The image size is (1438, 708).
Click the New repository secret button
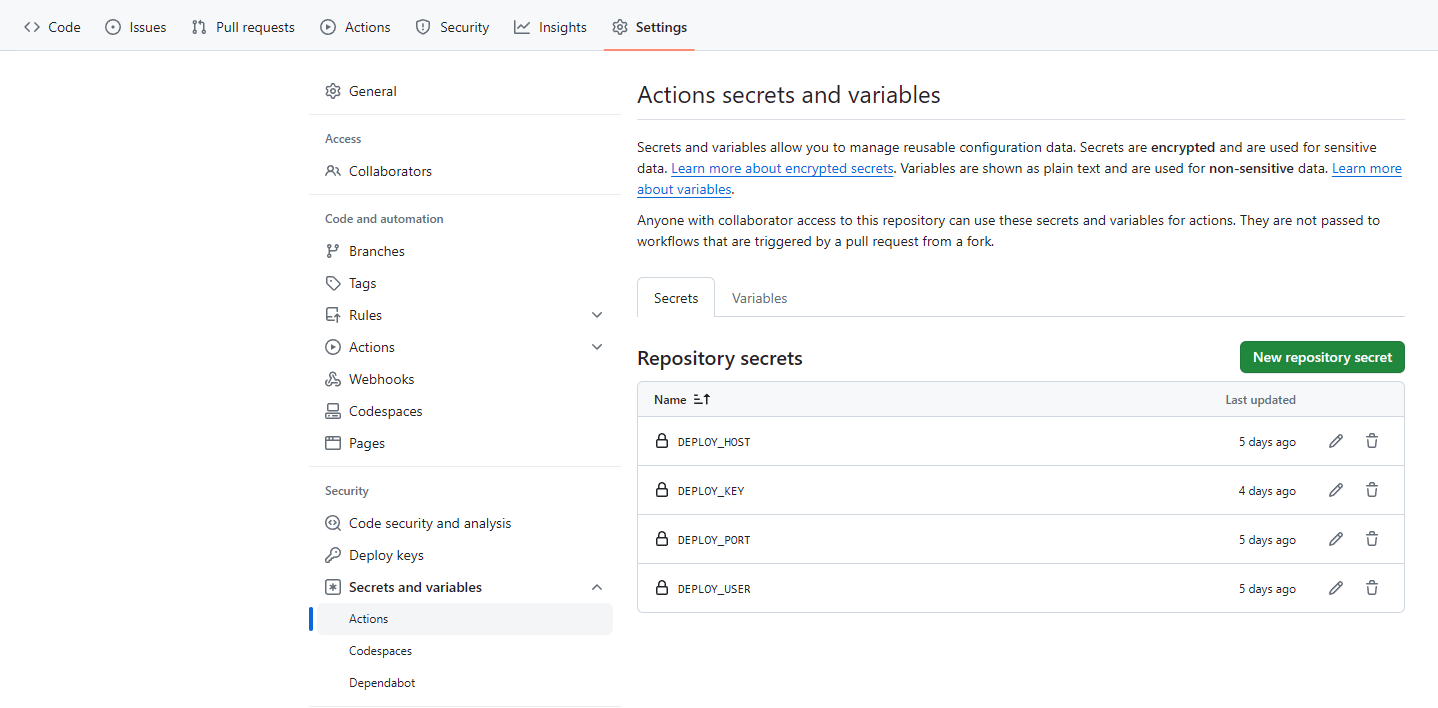1321,357
